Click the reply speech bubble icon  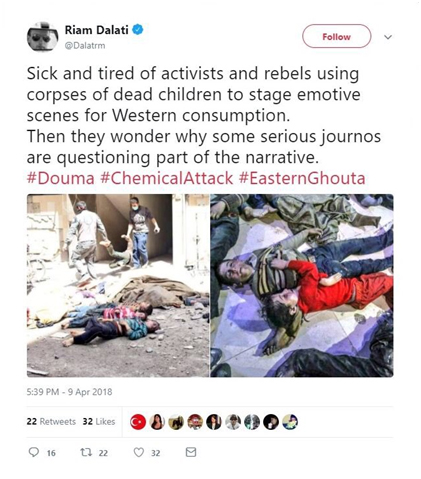click(x=34, y=452)
